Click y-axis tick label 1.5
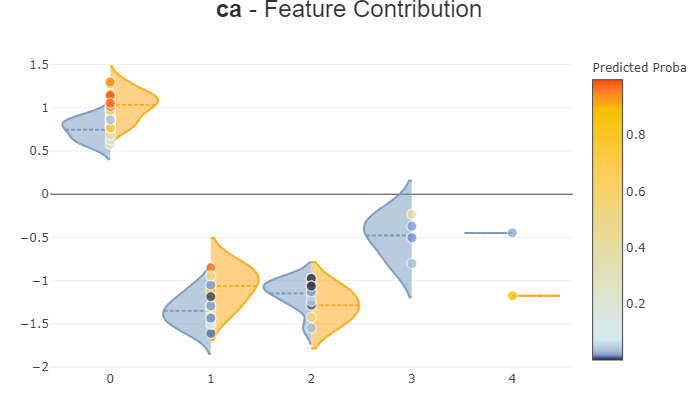This screenshot has width=698, height=400. 39,65
